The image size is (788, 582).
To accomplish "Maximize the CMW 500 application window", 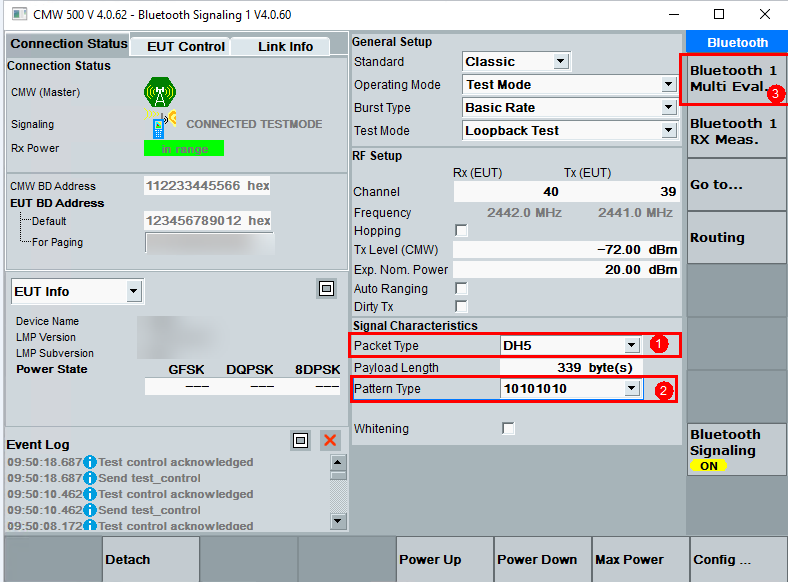I will click(719, 14).
